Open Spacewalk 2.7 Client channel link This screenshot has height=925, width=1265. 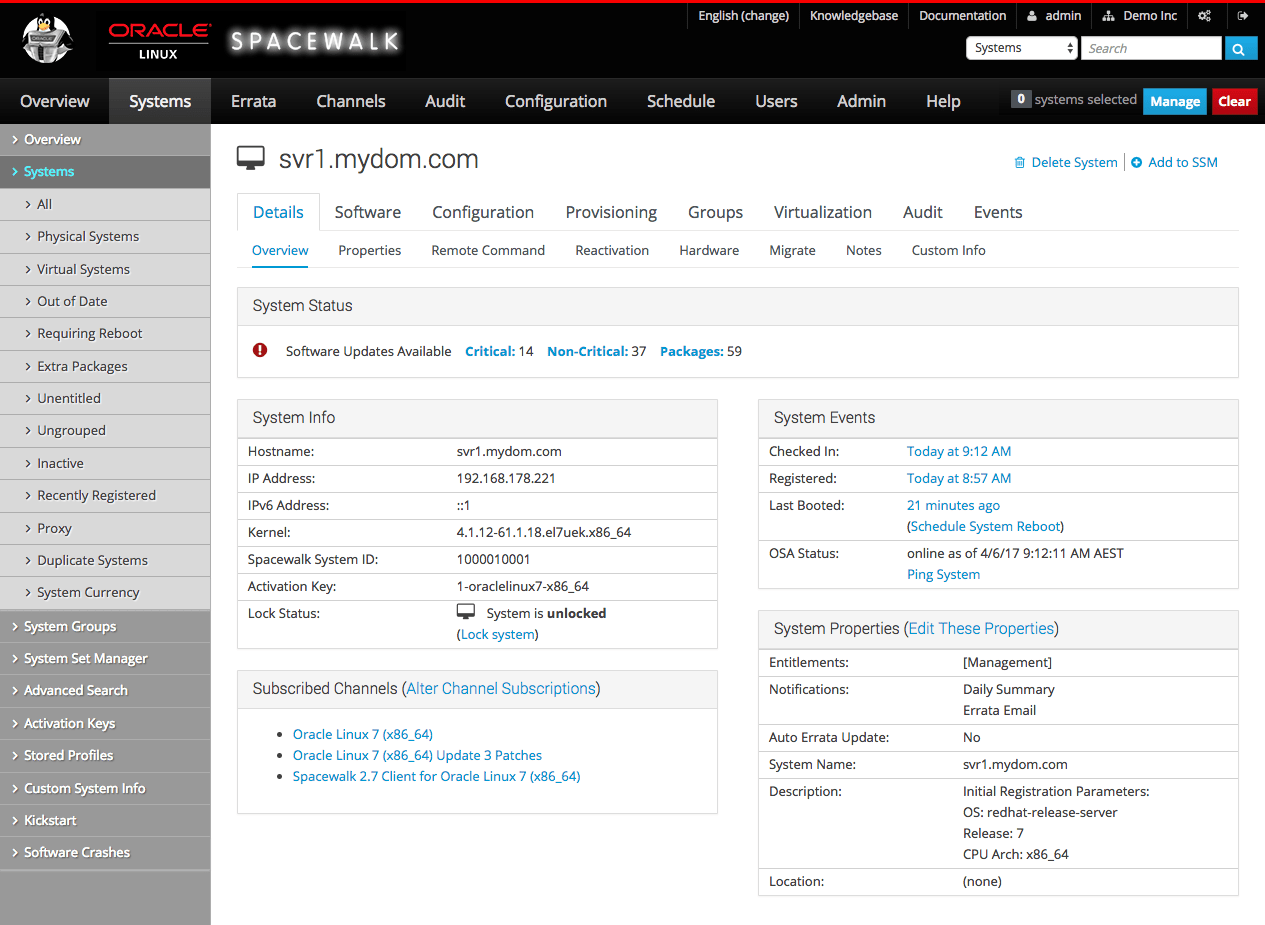click(436, 776)
